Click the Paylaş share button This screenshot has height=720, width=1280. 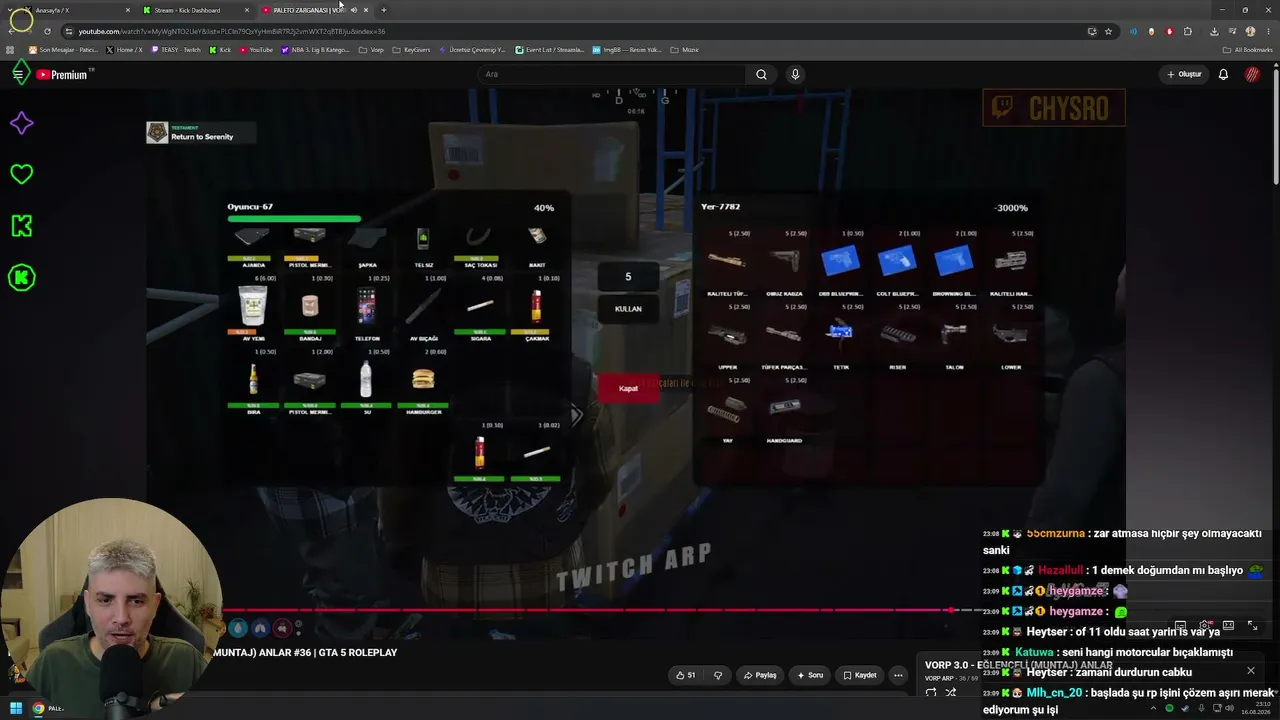click(x=760, y=675)
